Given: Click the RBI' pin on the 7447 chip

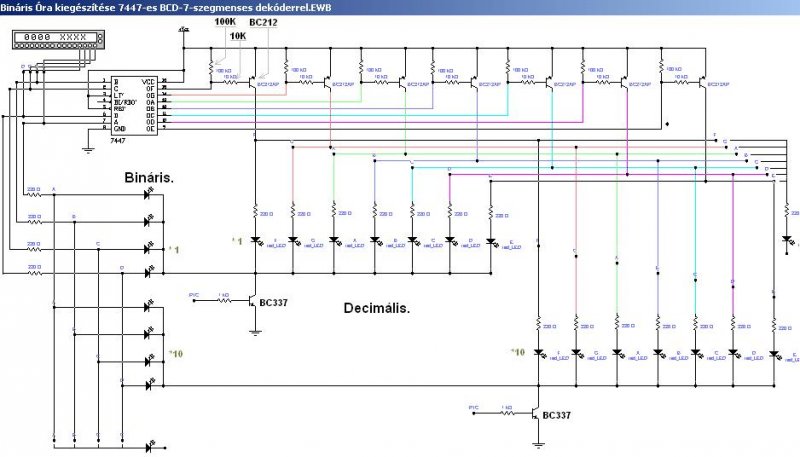Looking at the screenshot, I should coord(120,109).
